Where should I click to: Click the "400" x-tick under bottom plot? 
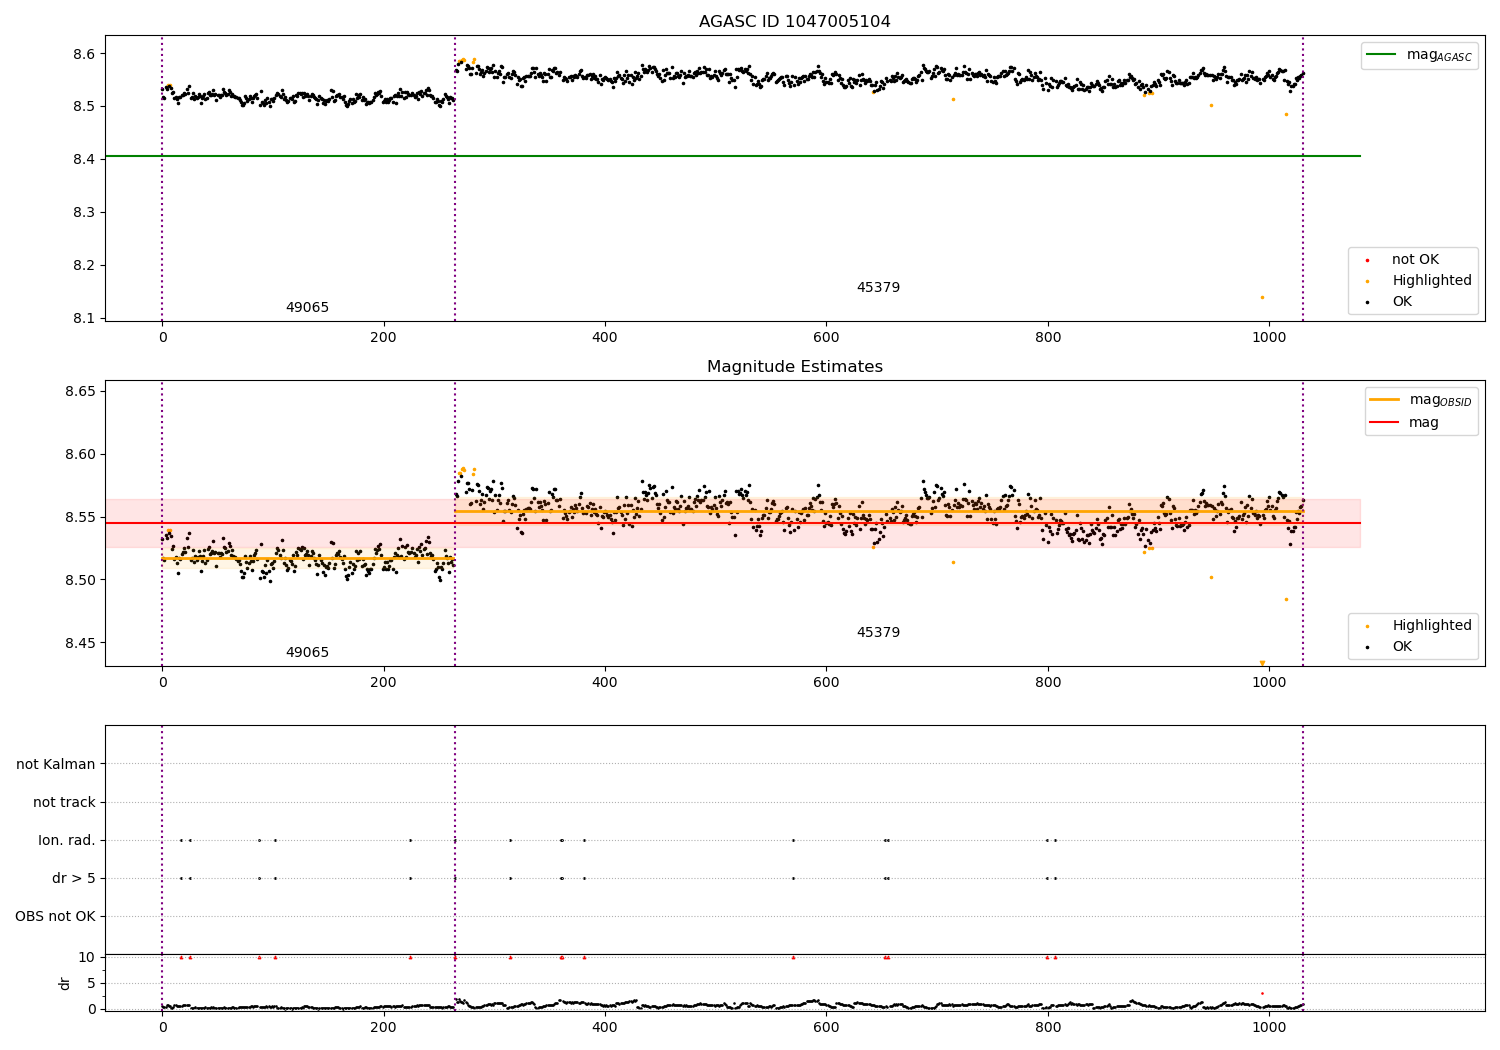605,1028
